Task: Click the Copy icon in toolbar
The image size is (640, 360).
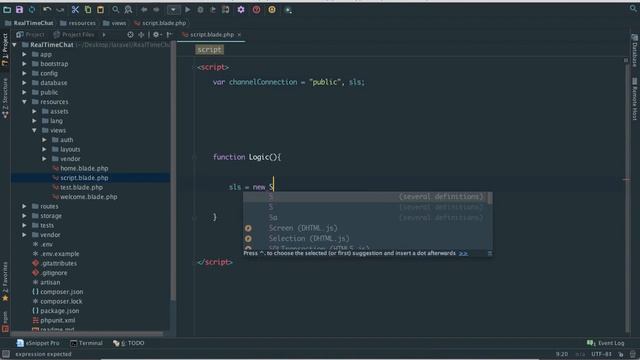Action: pos(88,9)
